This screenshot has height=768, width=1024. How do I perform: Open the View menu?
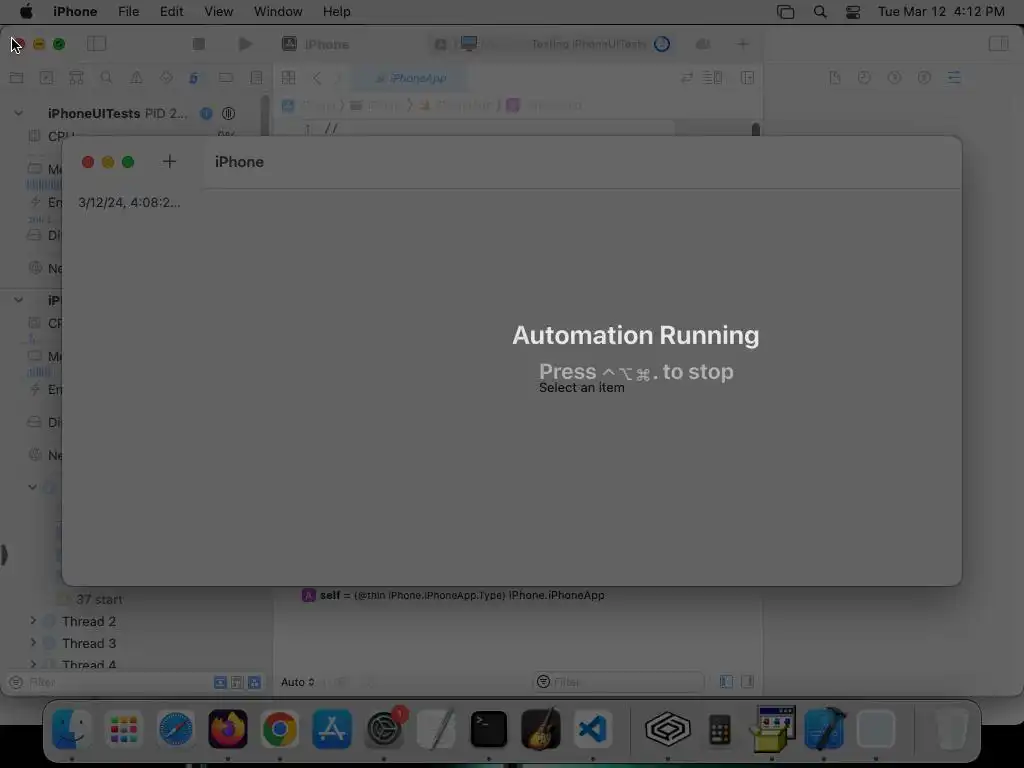click(218, 12)
